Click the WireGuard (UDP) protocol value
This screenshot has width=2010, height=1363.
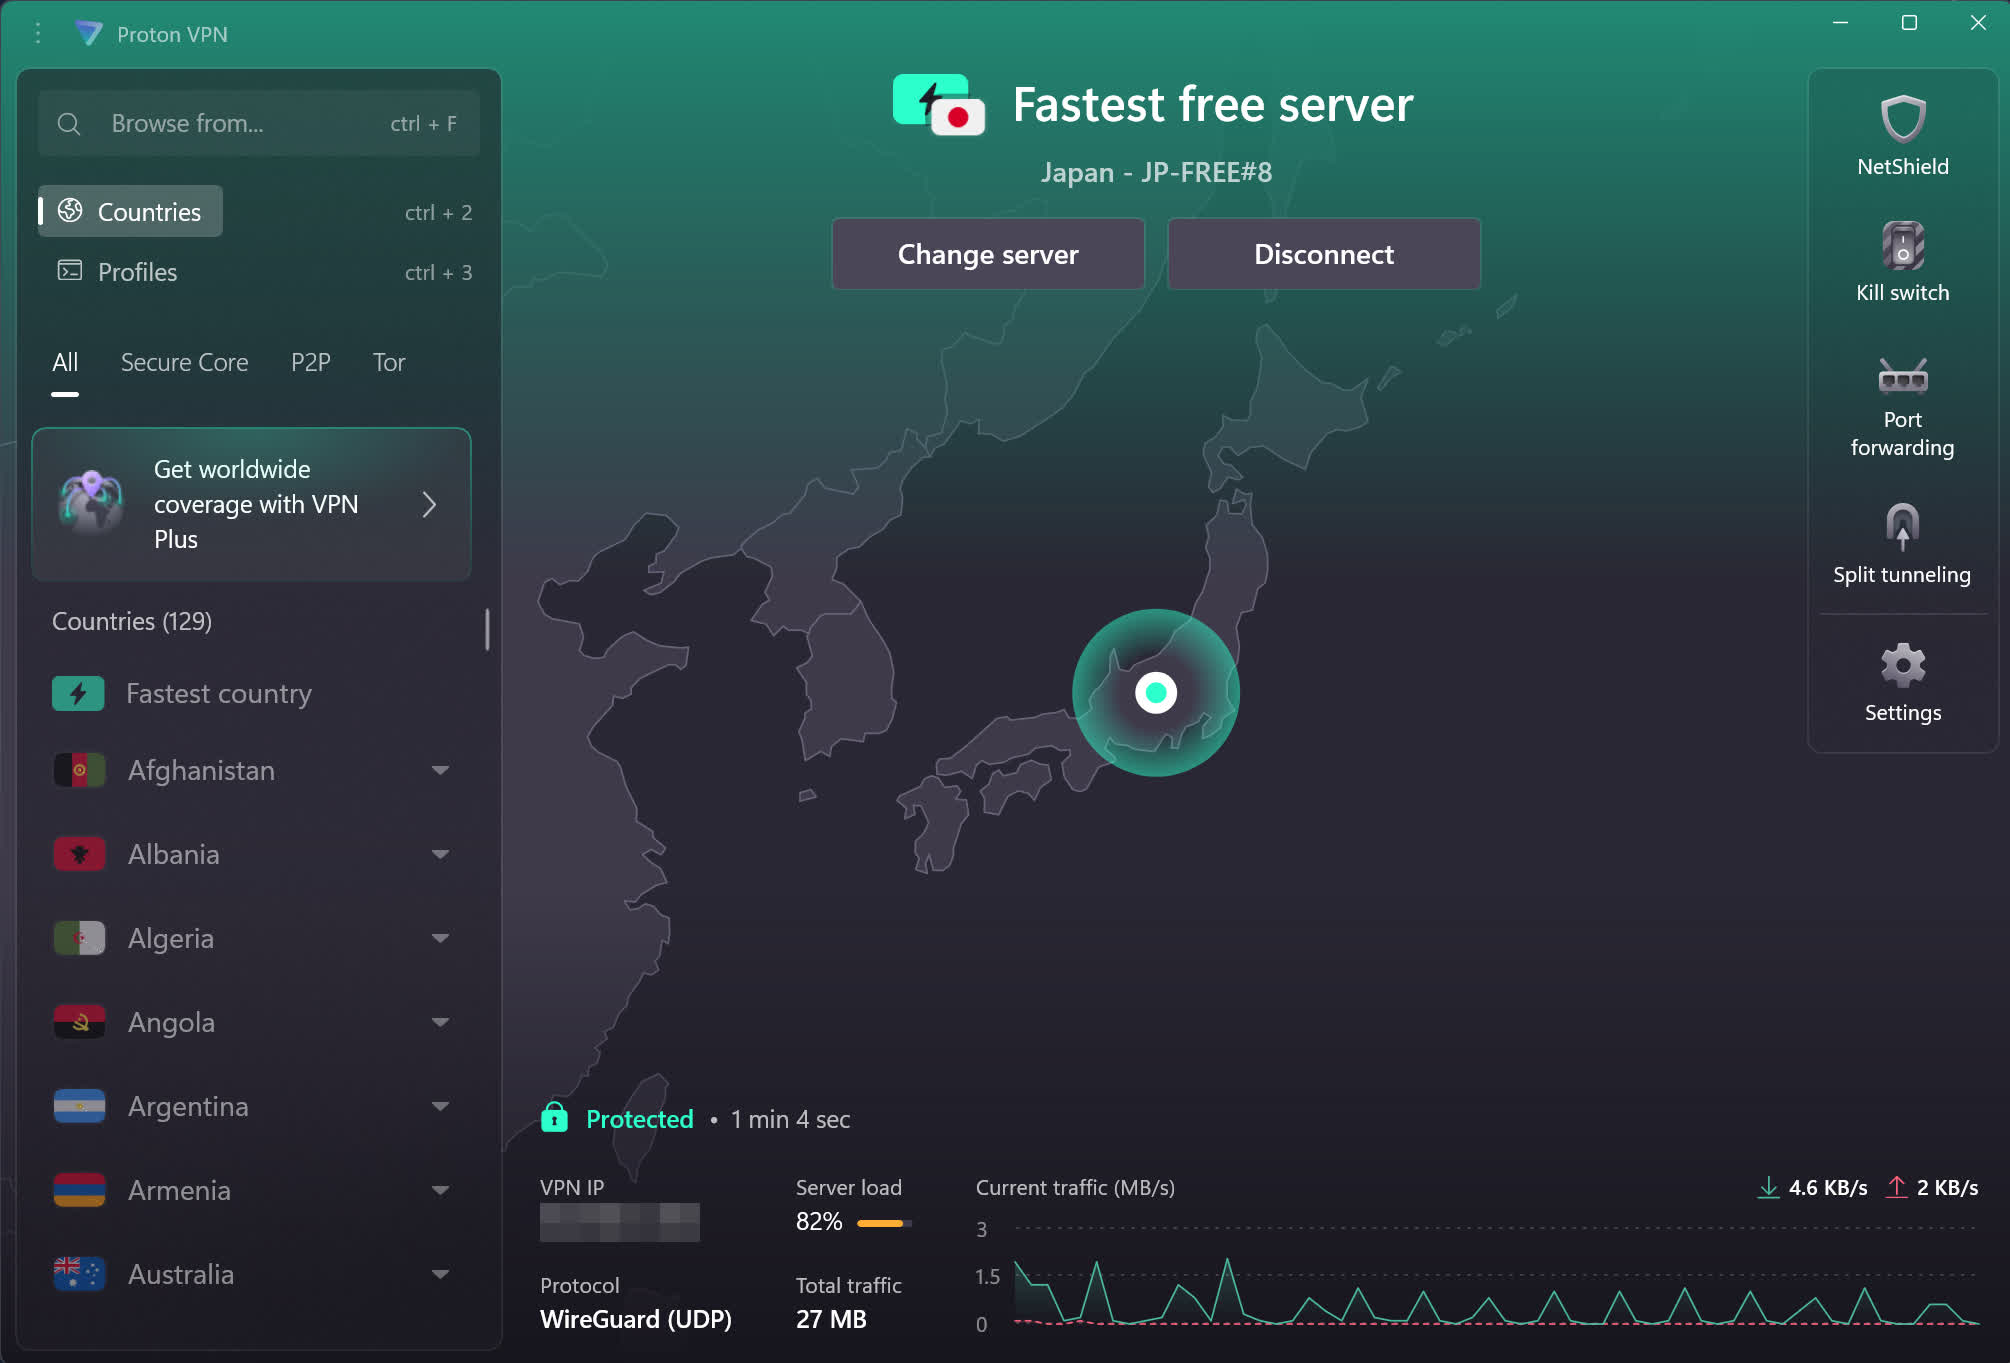pyautogui.click(x=636, y=1319)
